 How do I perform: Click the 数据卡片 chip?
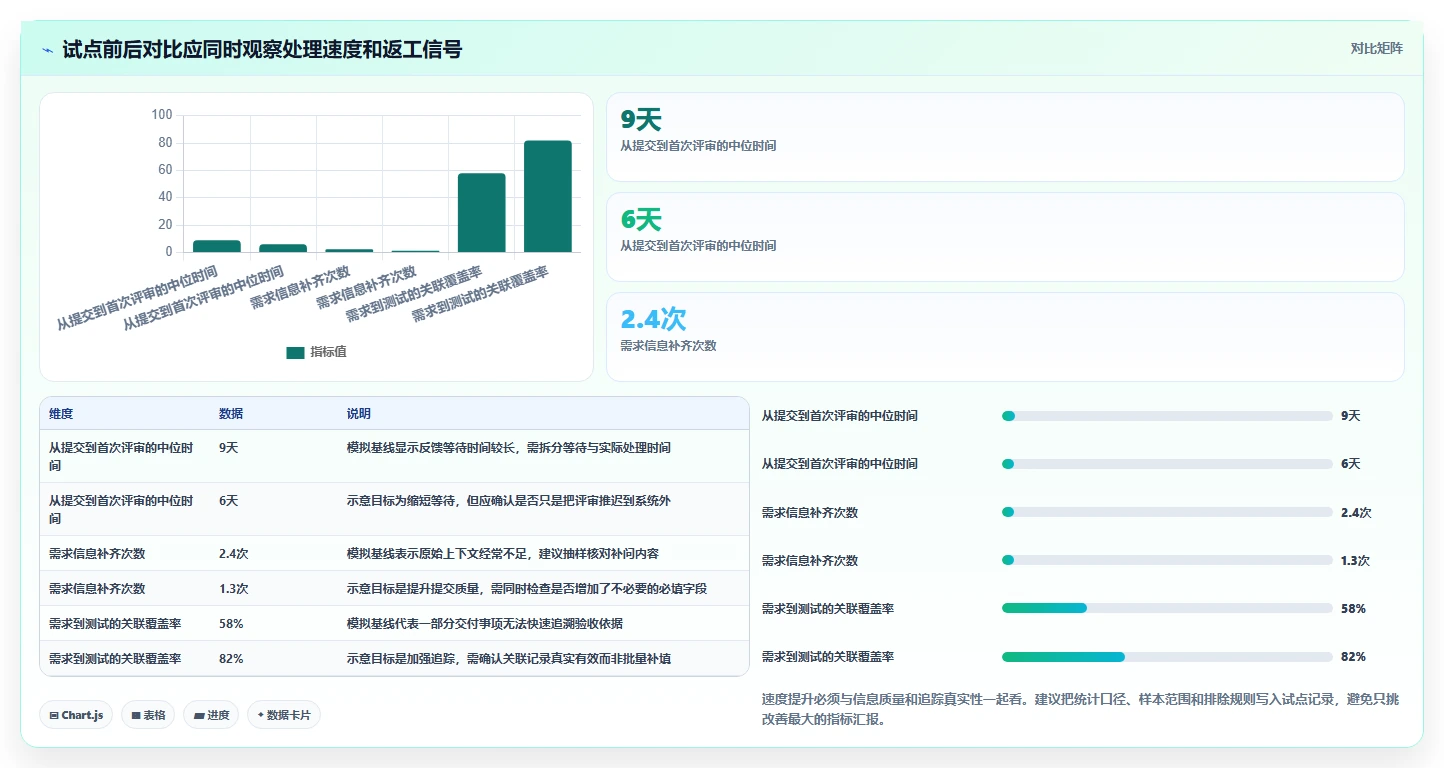pyautogui.click(x=284, y=715)
